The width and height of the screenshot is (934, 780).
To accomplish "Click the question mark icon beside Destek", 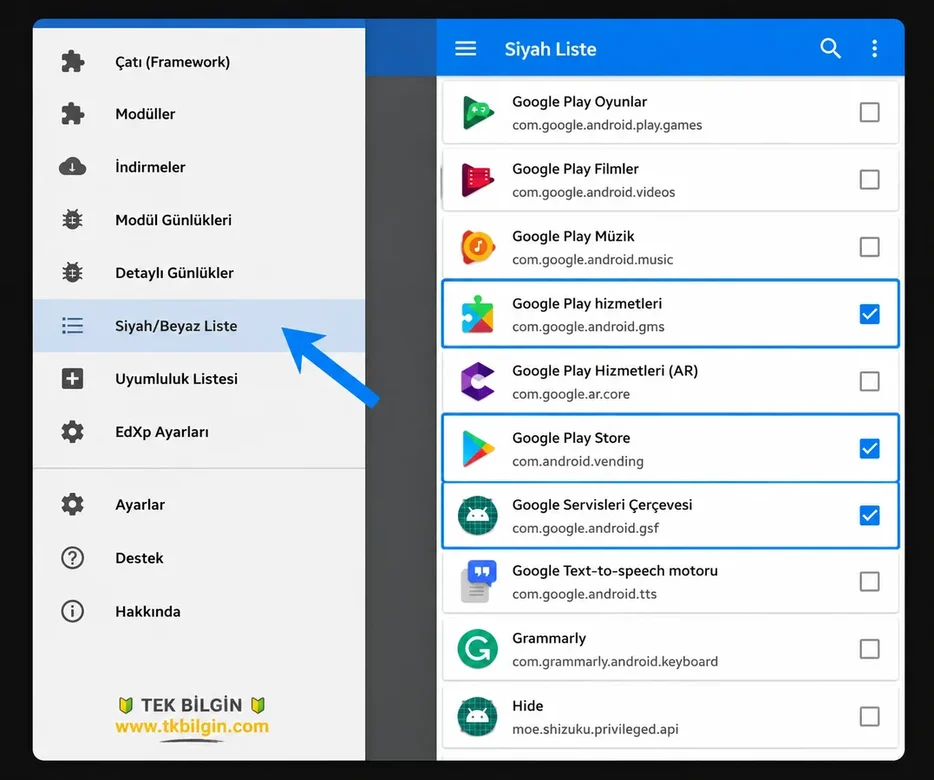I will 73,558.
